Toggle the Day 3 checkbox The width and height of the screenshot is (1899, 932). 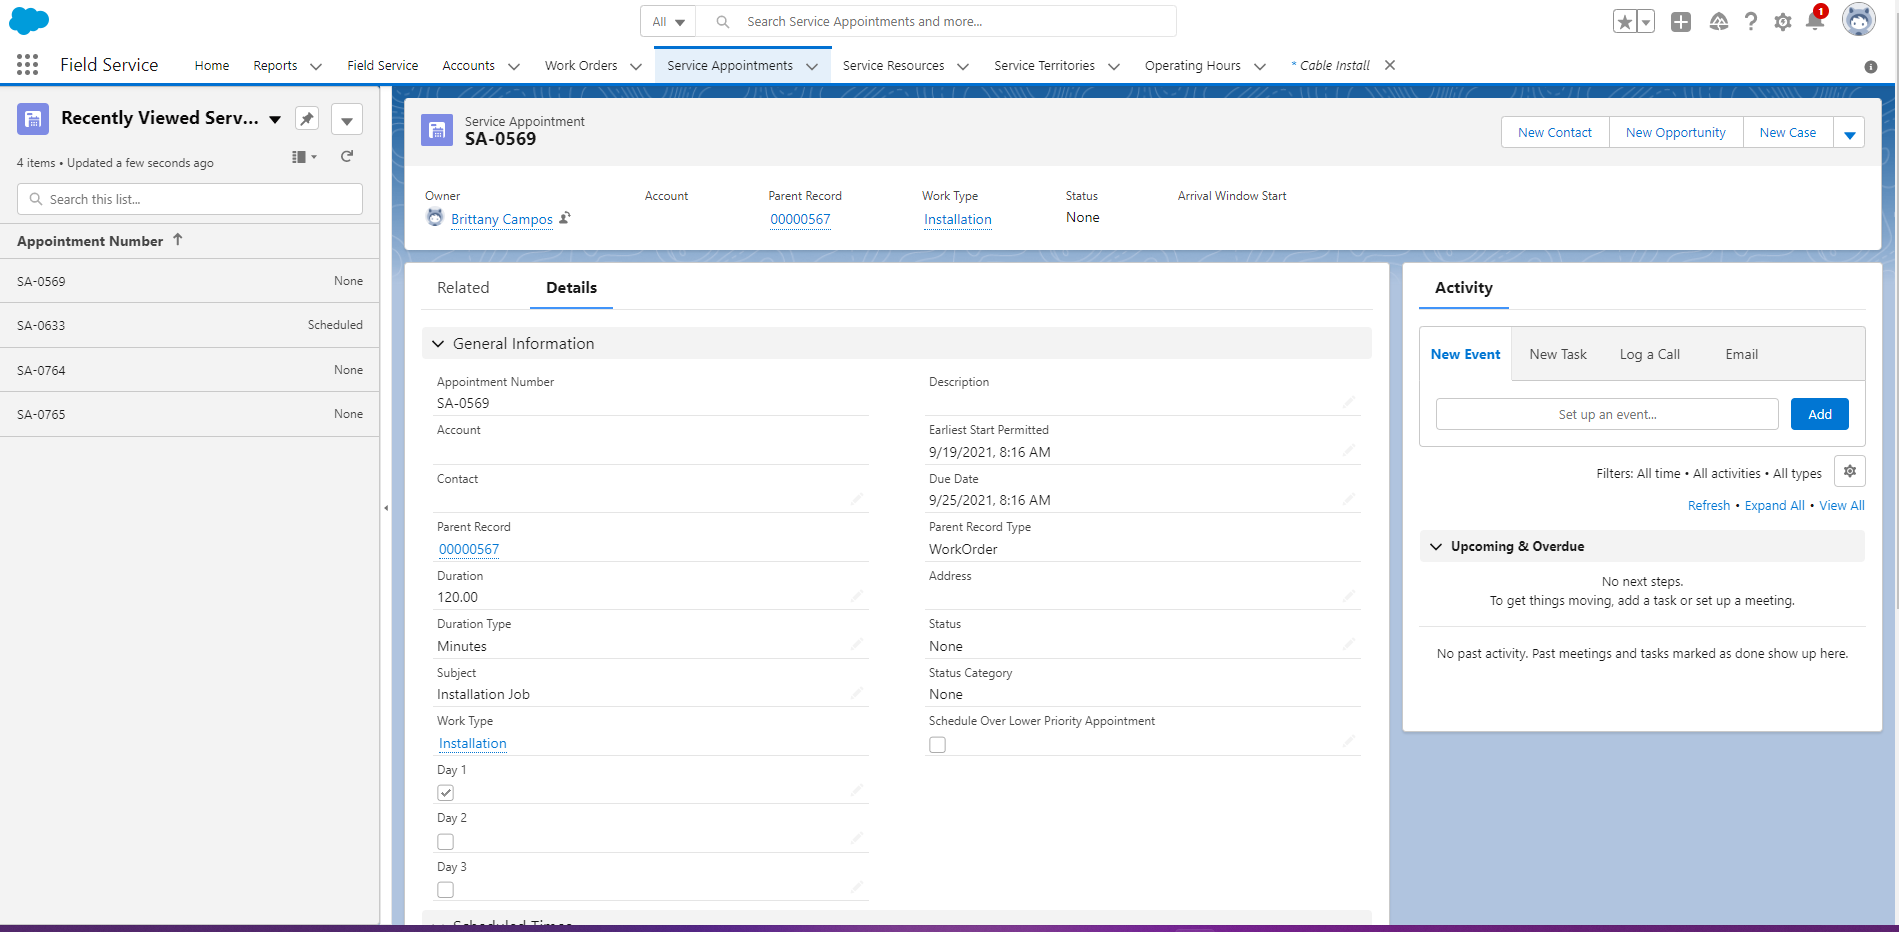pyautogui.click(x=446, y=890)
